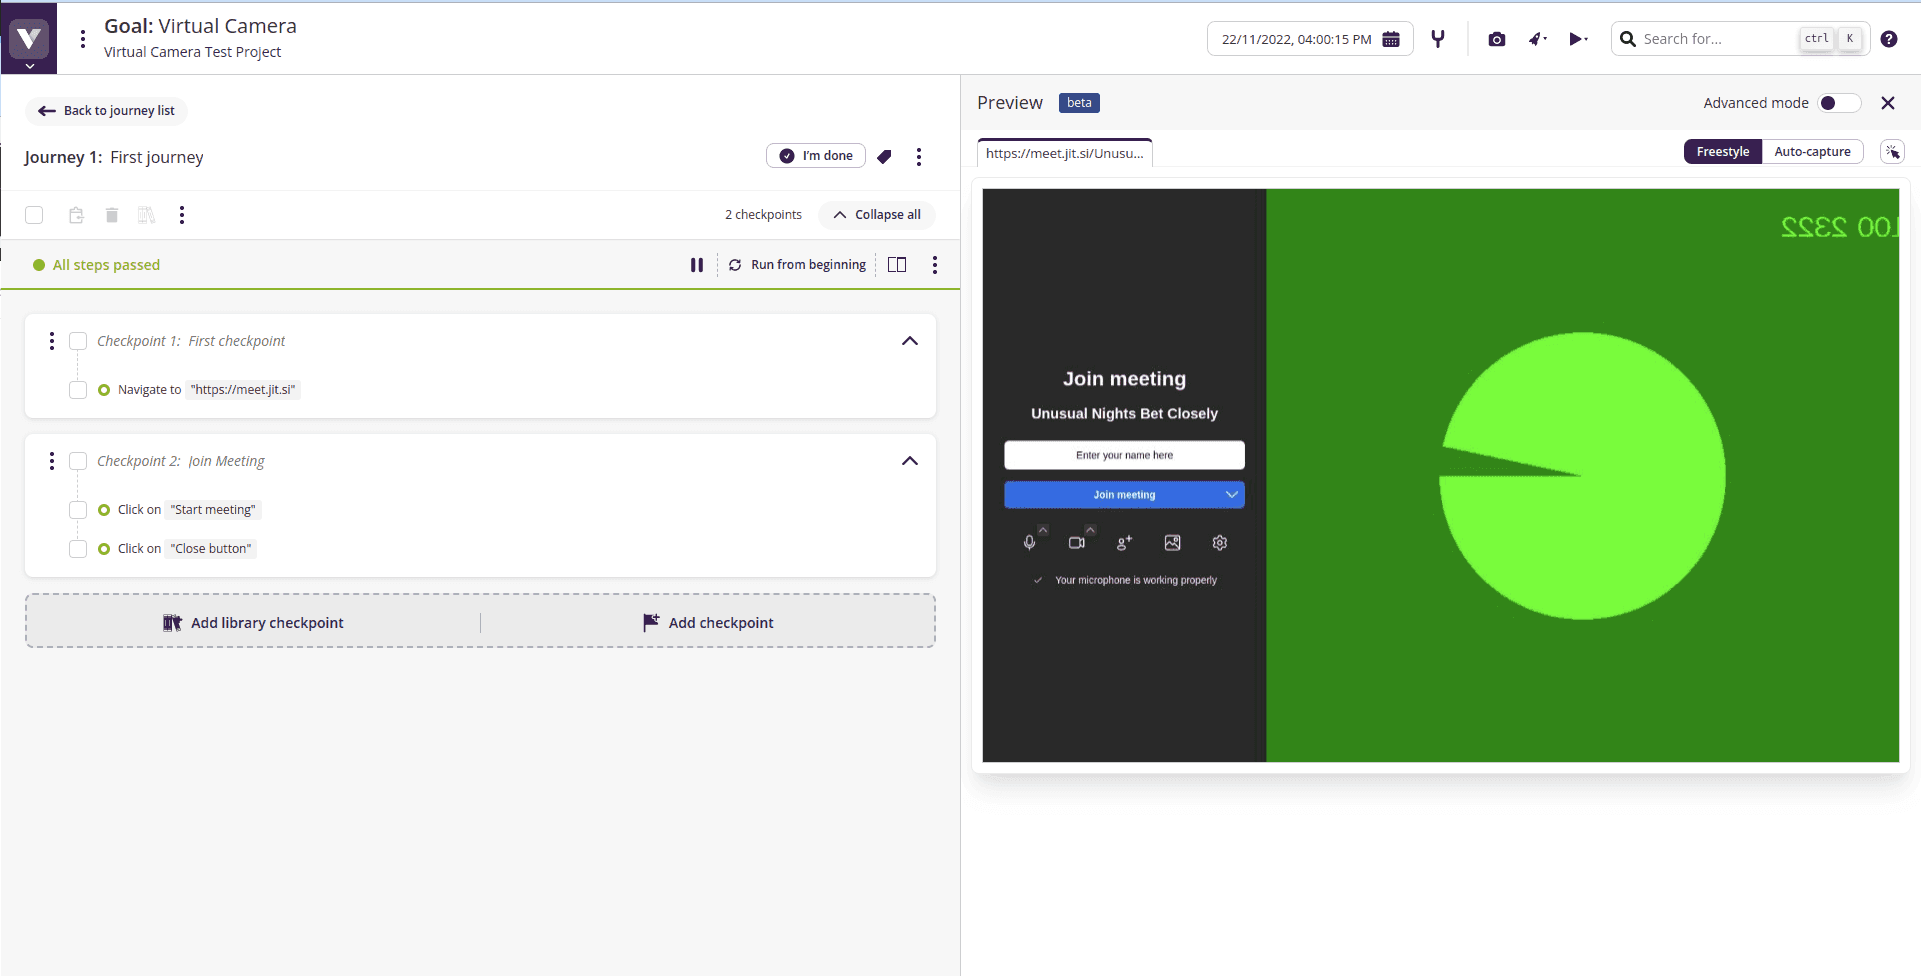
Task: Open the Join meeting dropdown arrow
Action: (x=1231, y=495)
